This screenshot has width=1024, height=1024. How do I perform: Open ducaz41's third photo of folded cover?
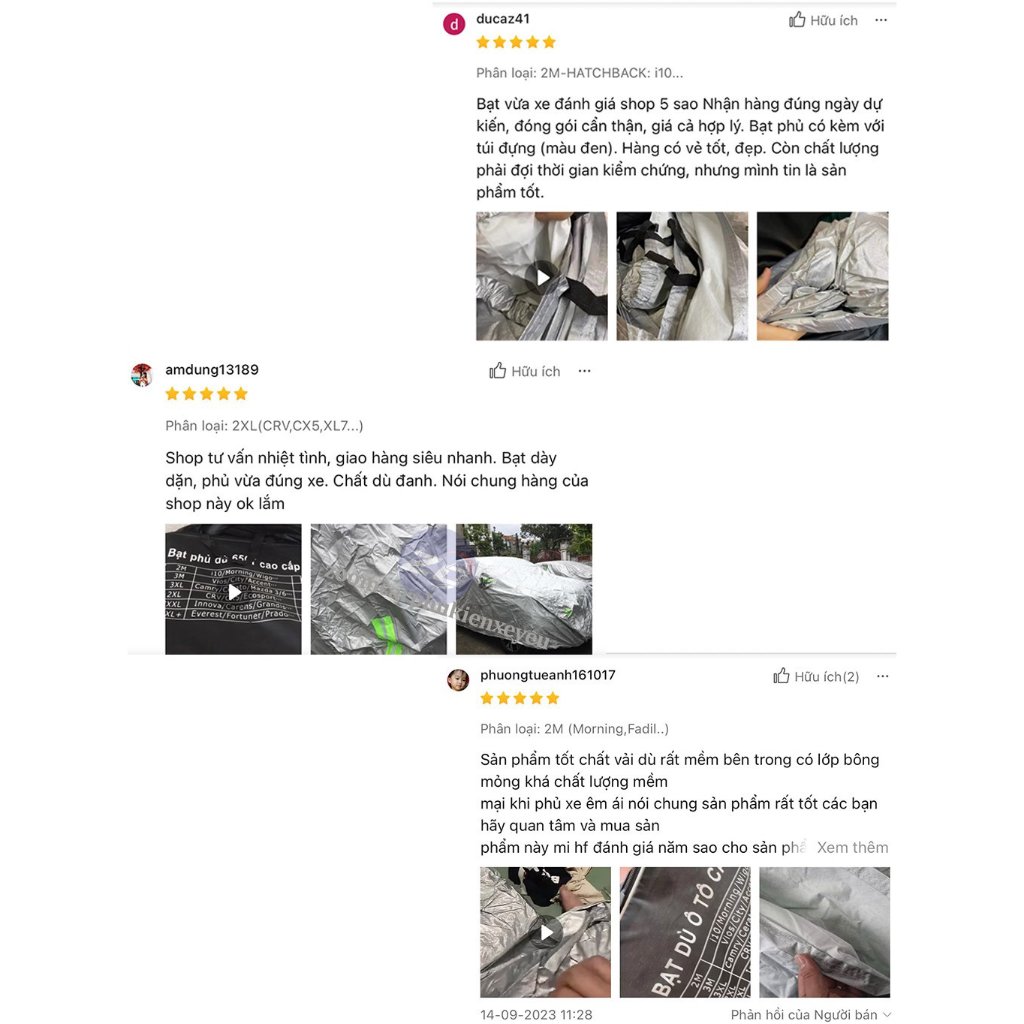[822, 276]
